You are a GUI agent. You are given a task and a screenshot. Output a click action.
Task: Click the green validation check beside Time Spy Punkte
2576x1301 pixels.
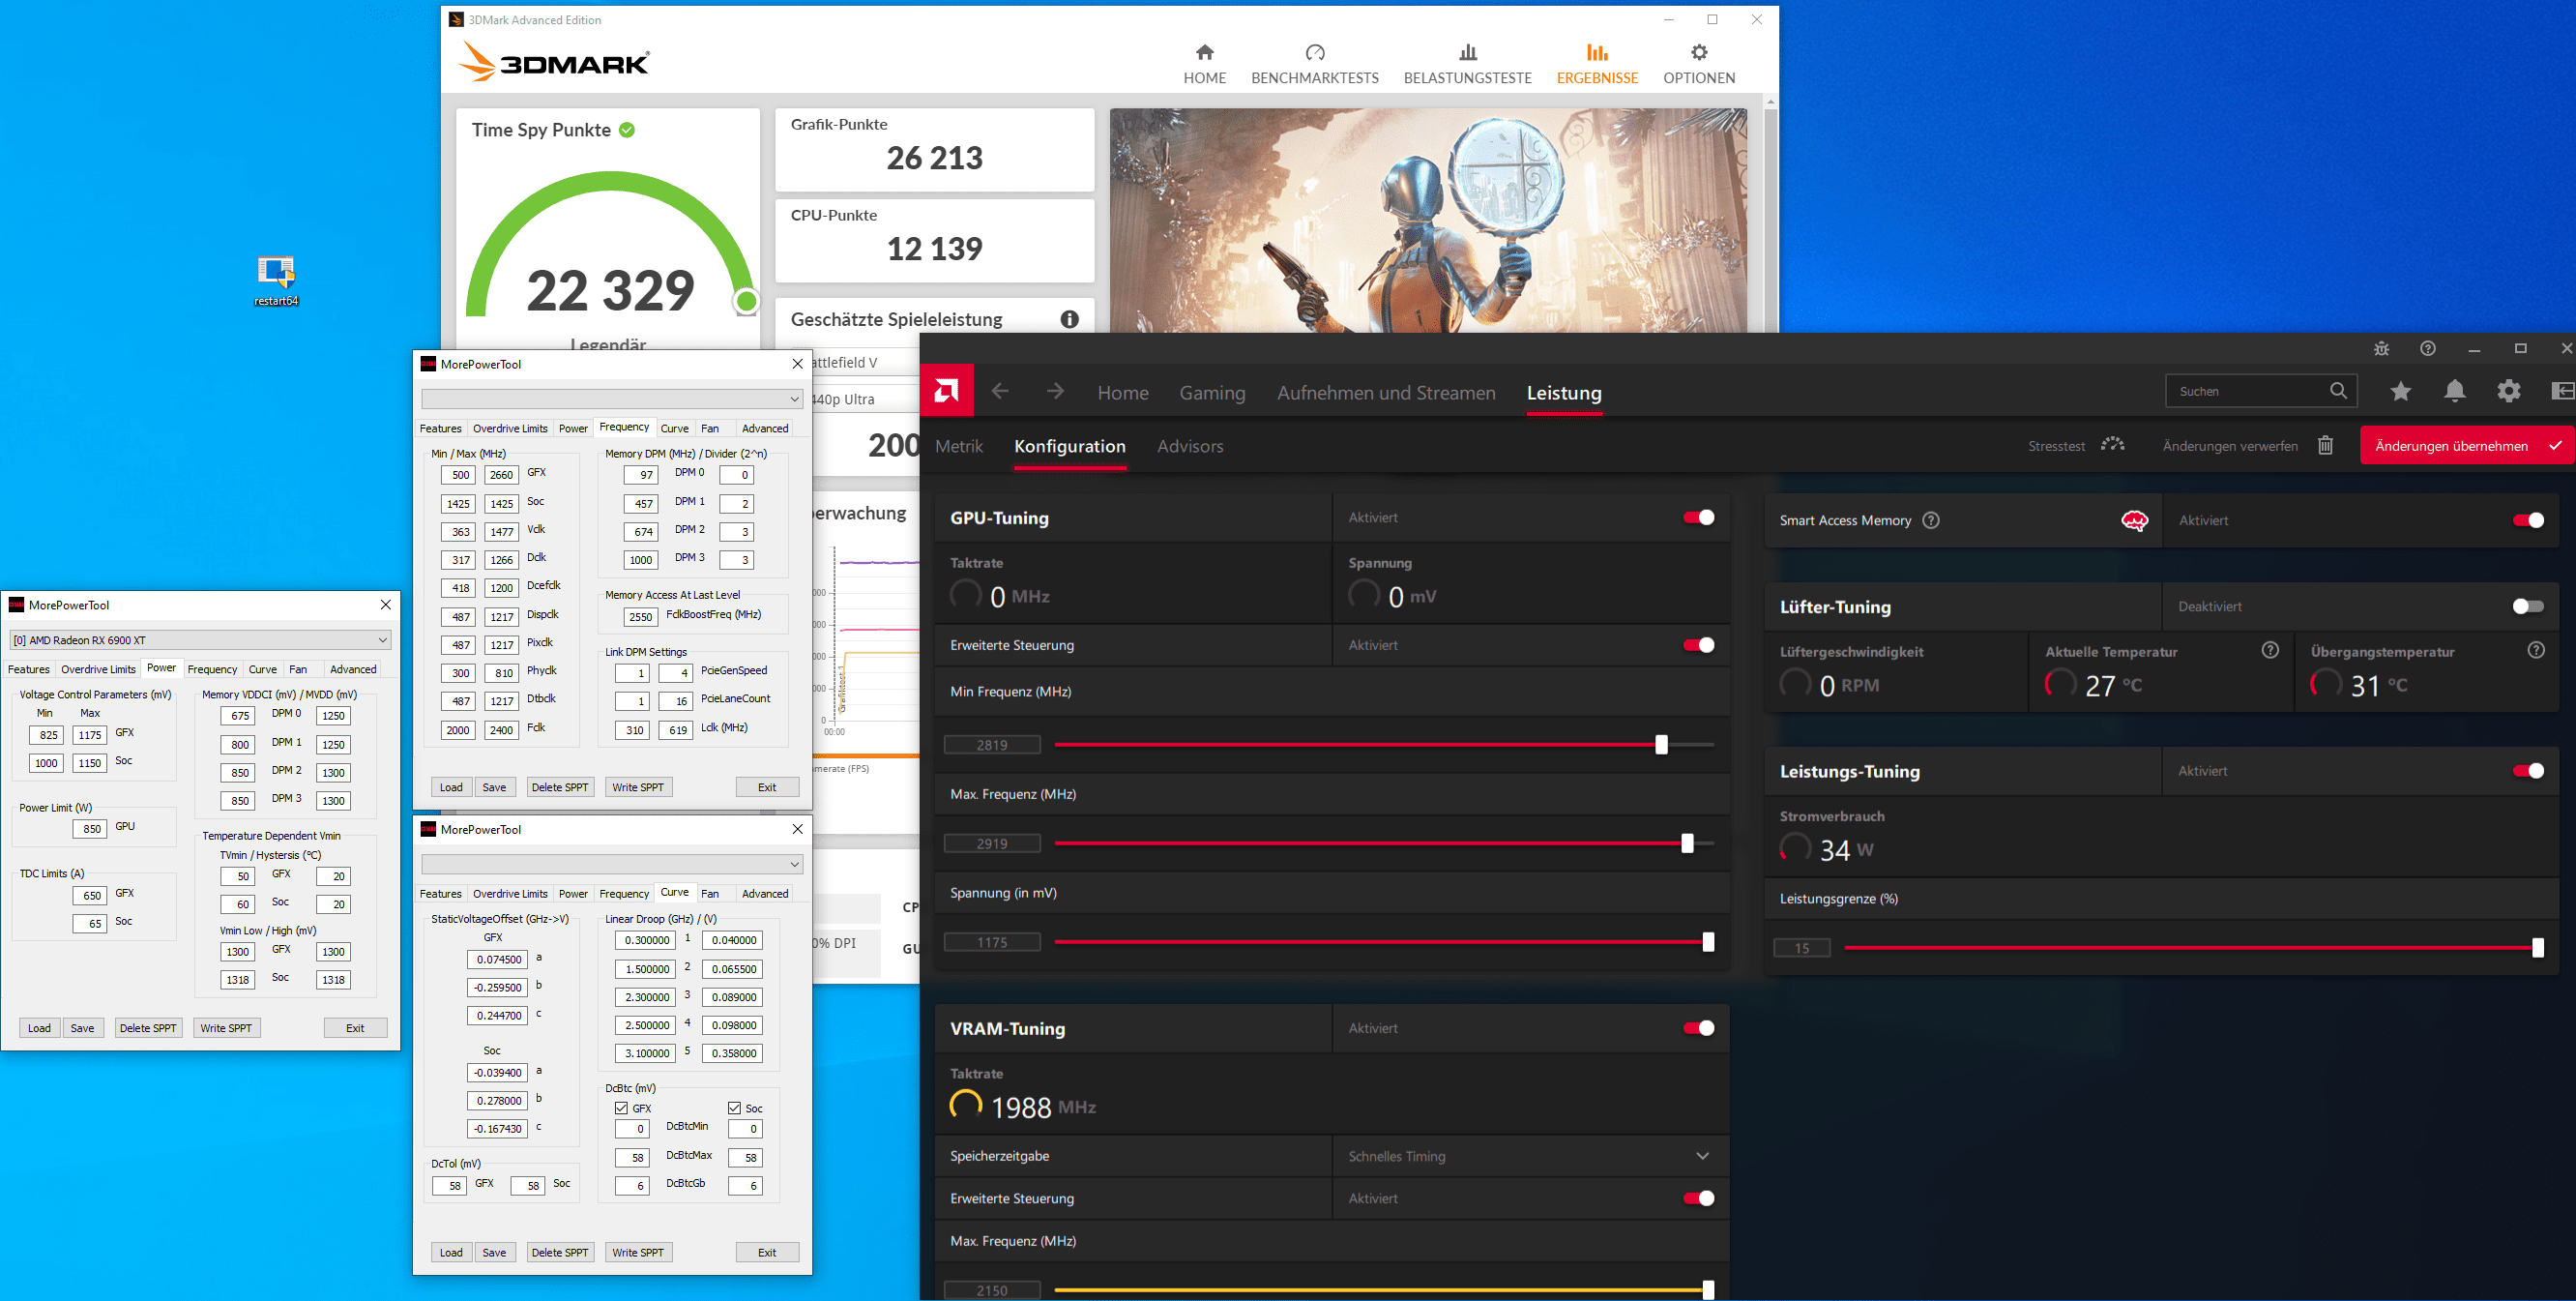(x=627, y=130)
